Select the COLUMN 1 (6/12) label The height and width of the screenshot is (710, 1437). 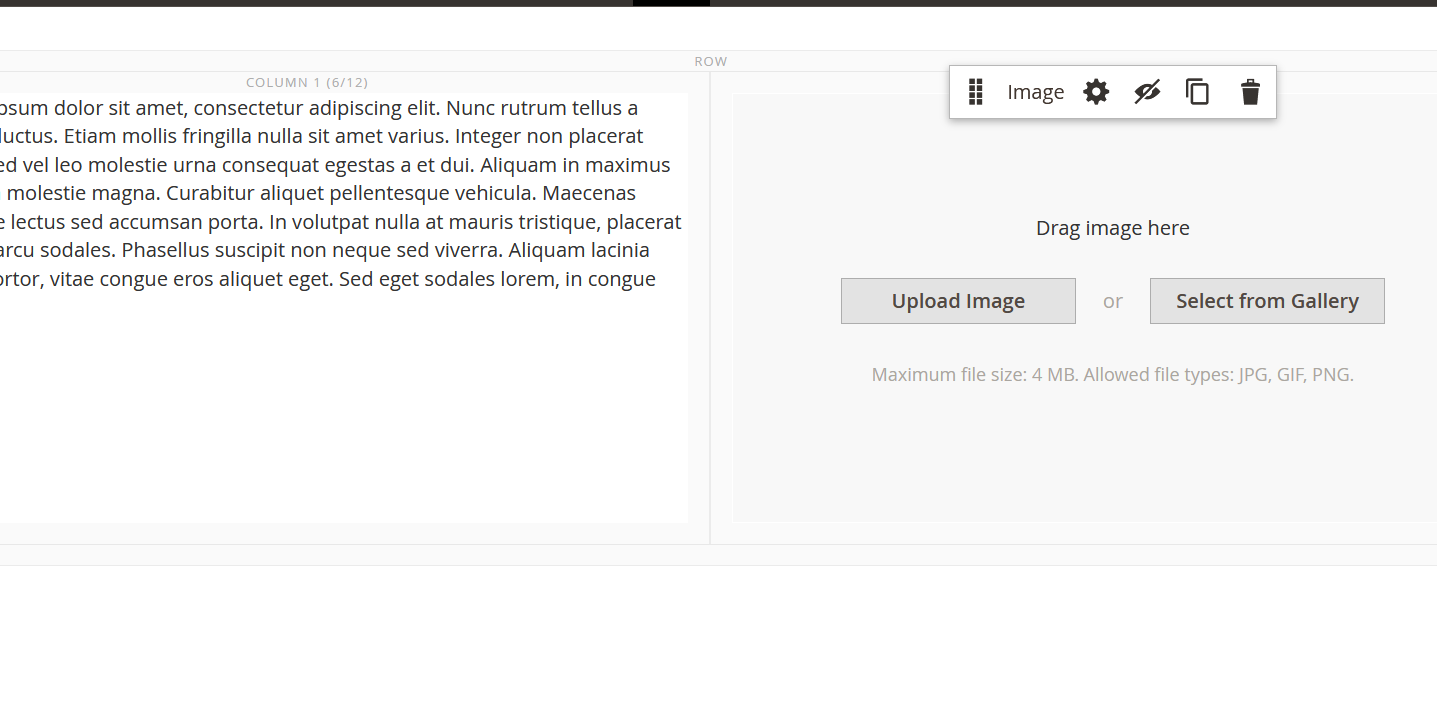pyautogui.click(x=307, y=83)
